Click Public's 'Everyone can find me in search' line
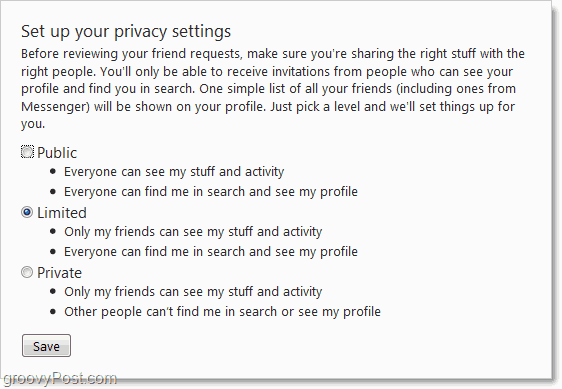 click(211, 192)
